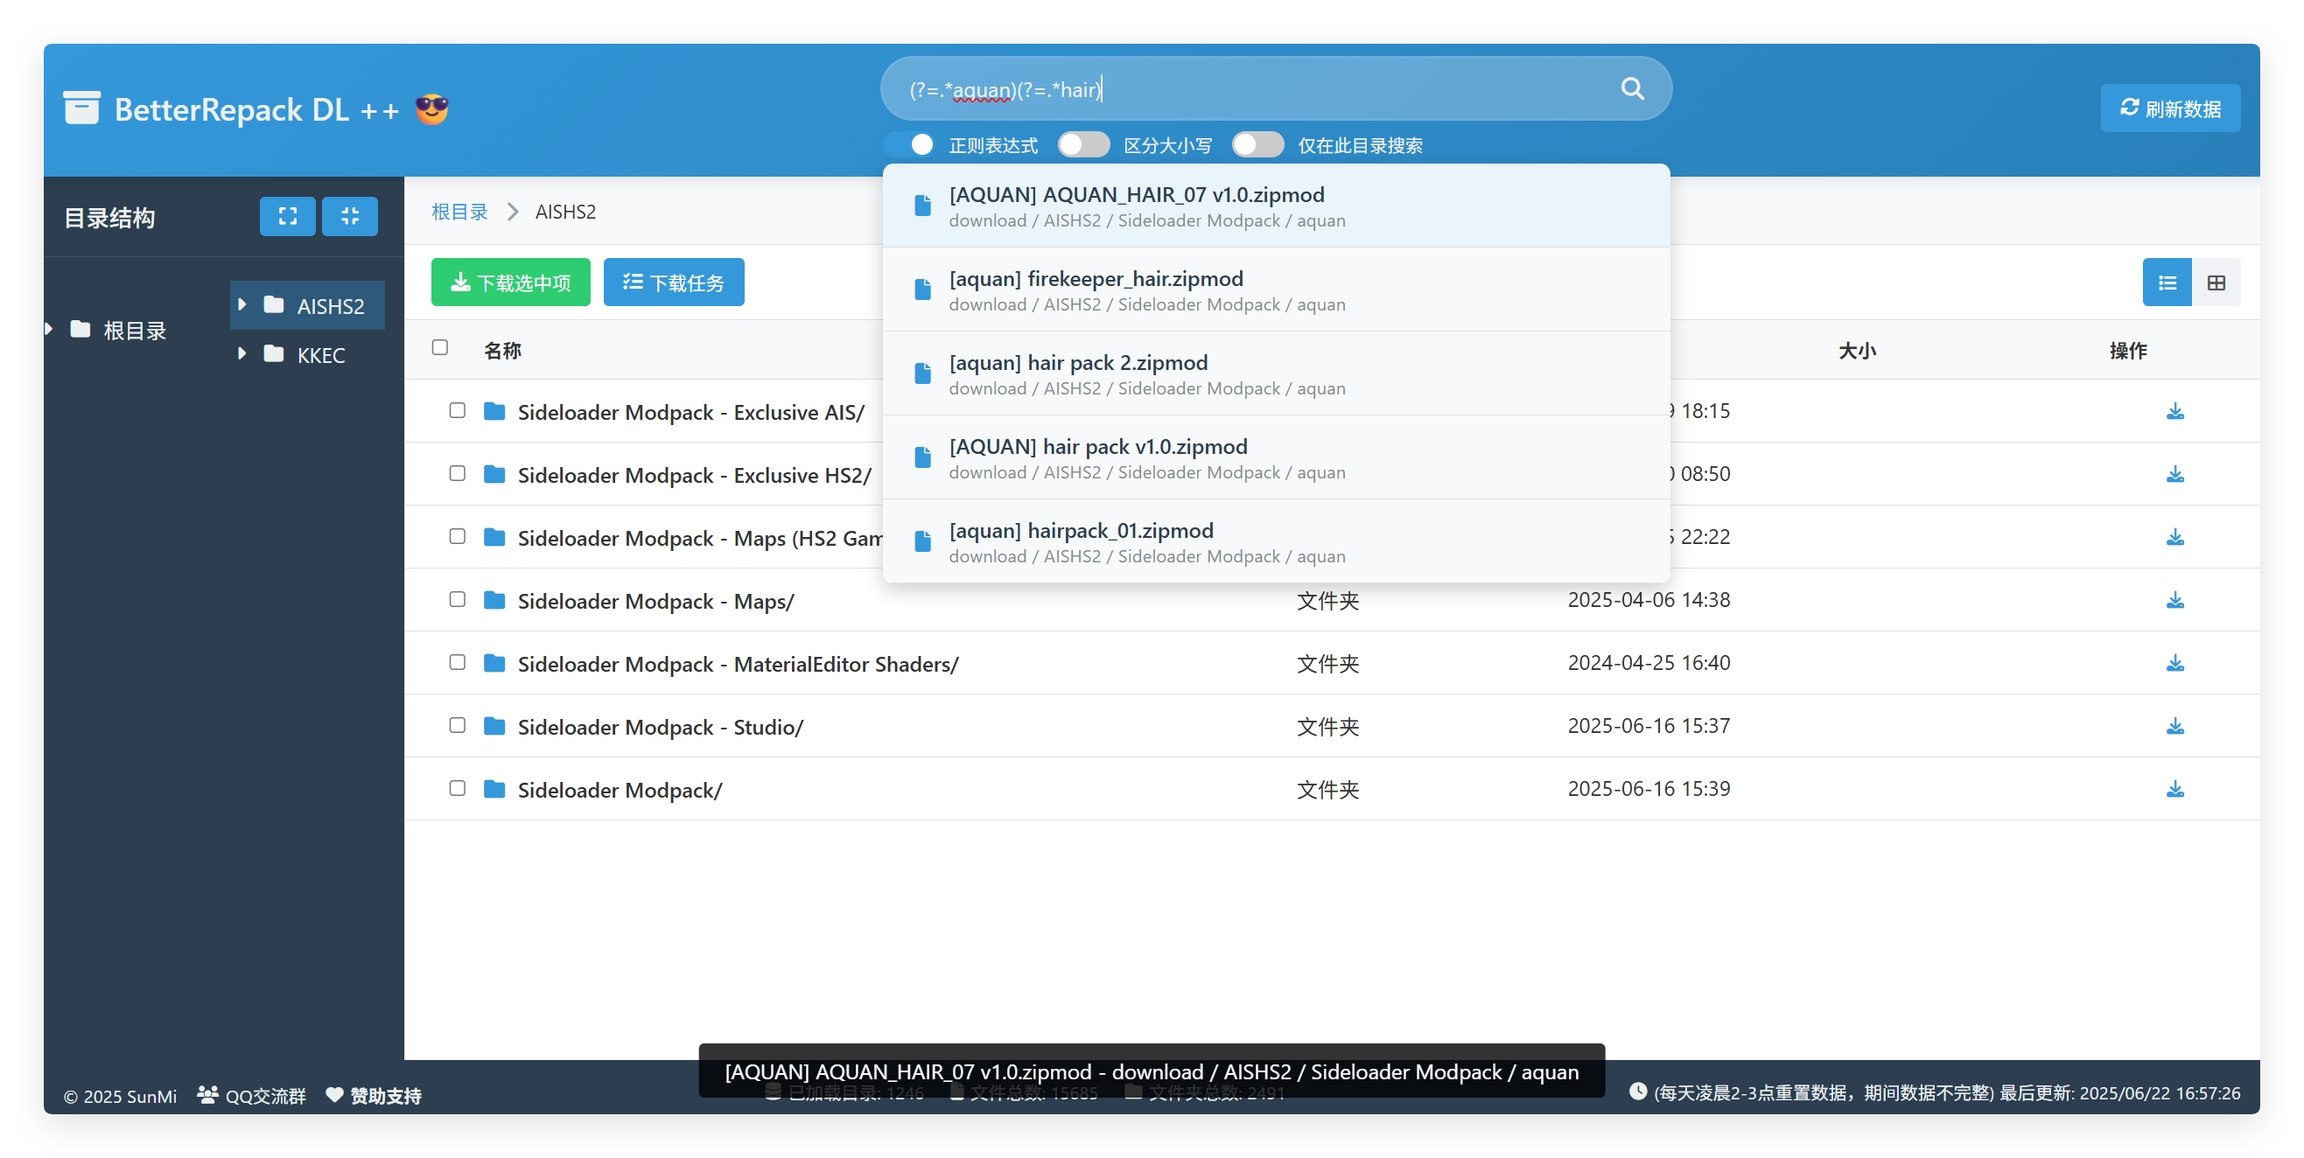Screen dimensions: 2304x1158
Task: Click into the regex search field
Action: point(1250,90)
